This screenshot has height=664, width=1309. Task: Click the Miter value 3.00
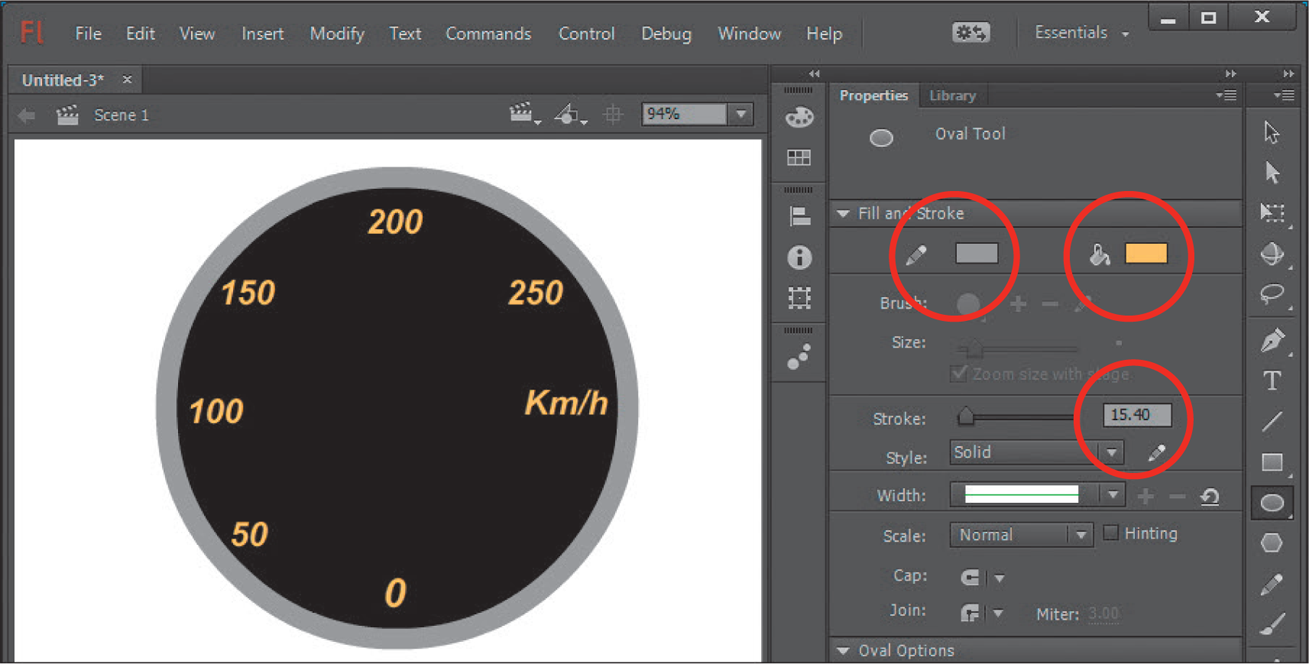point(1103,613)
